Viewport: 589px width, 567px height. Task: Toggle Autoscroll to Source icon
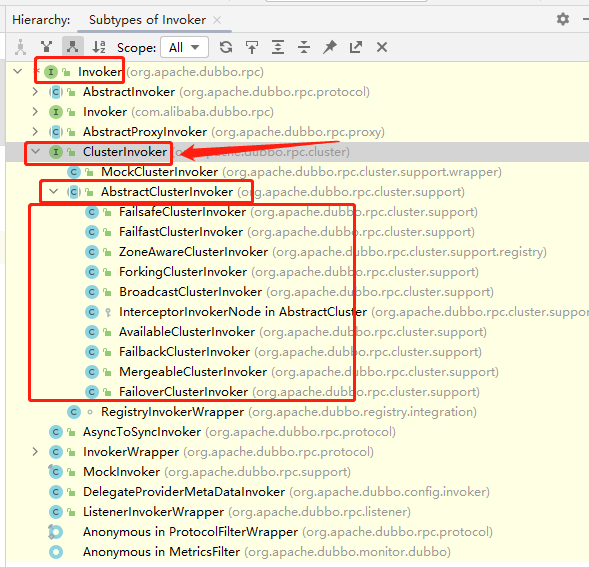(x=252, y=47)
